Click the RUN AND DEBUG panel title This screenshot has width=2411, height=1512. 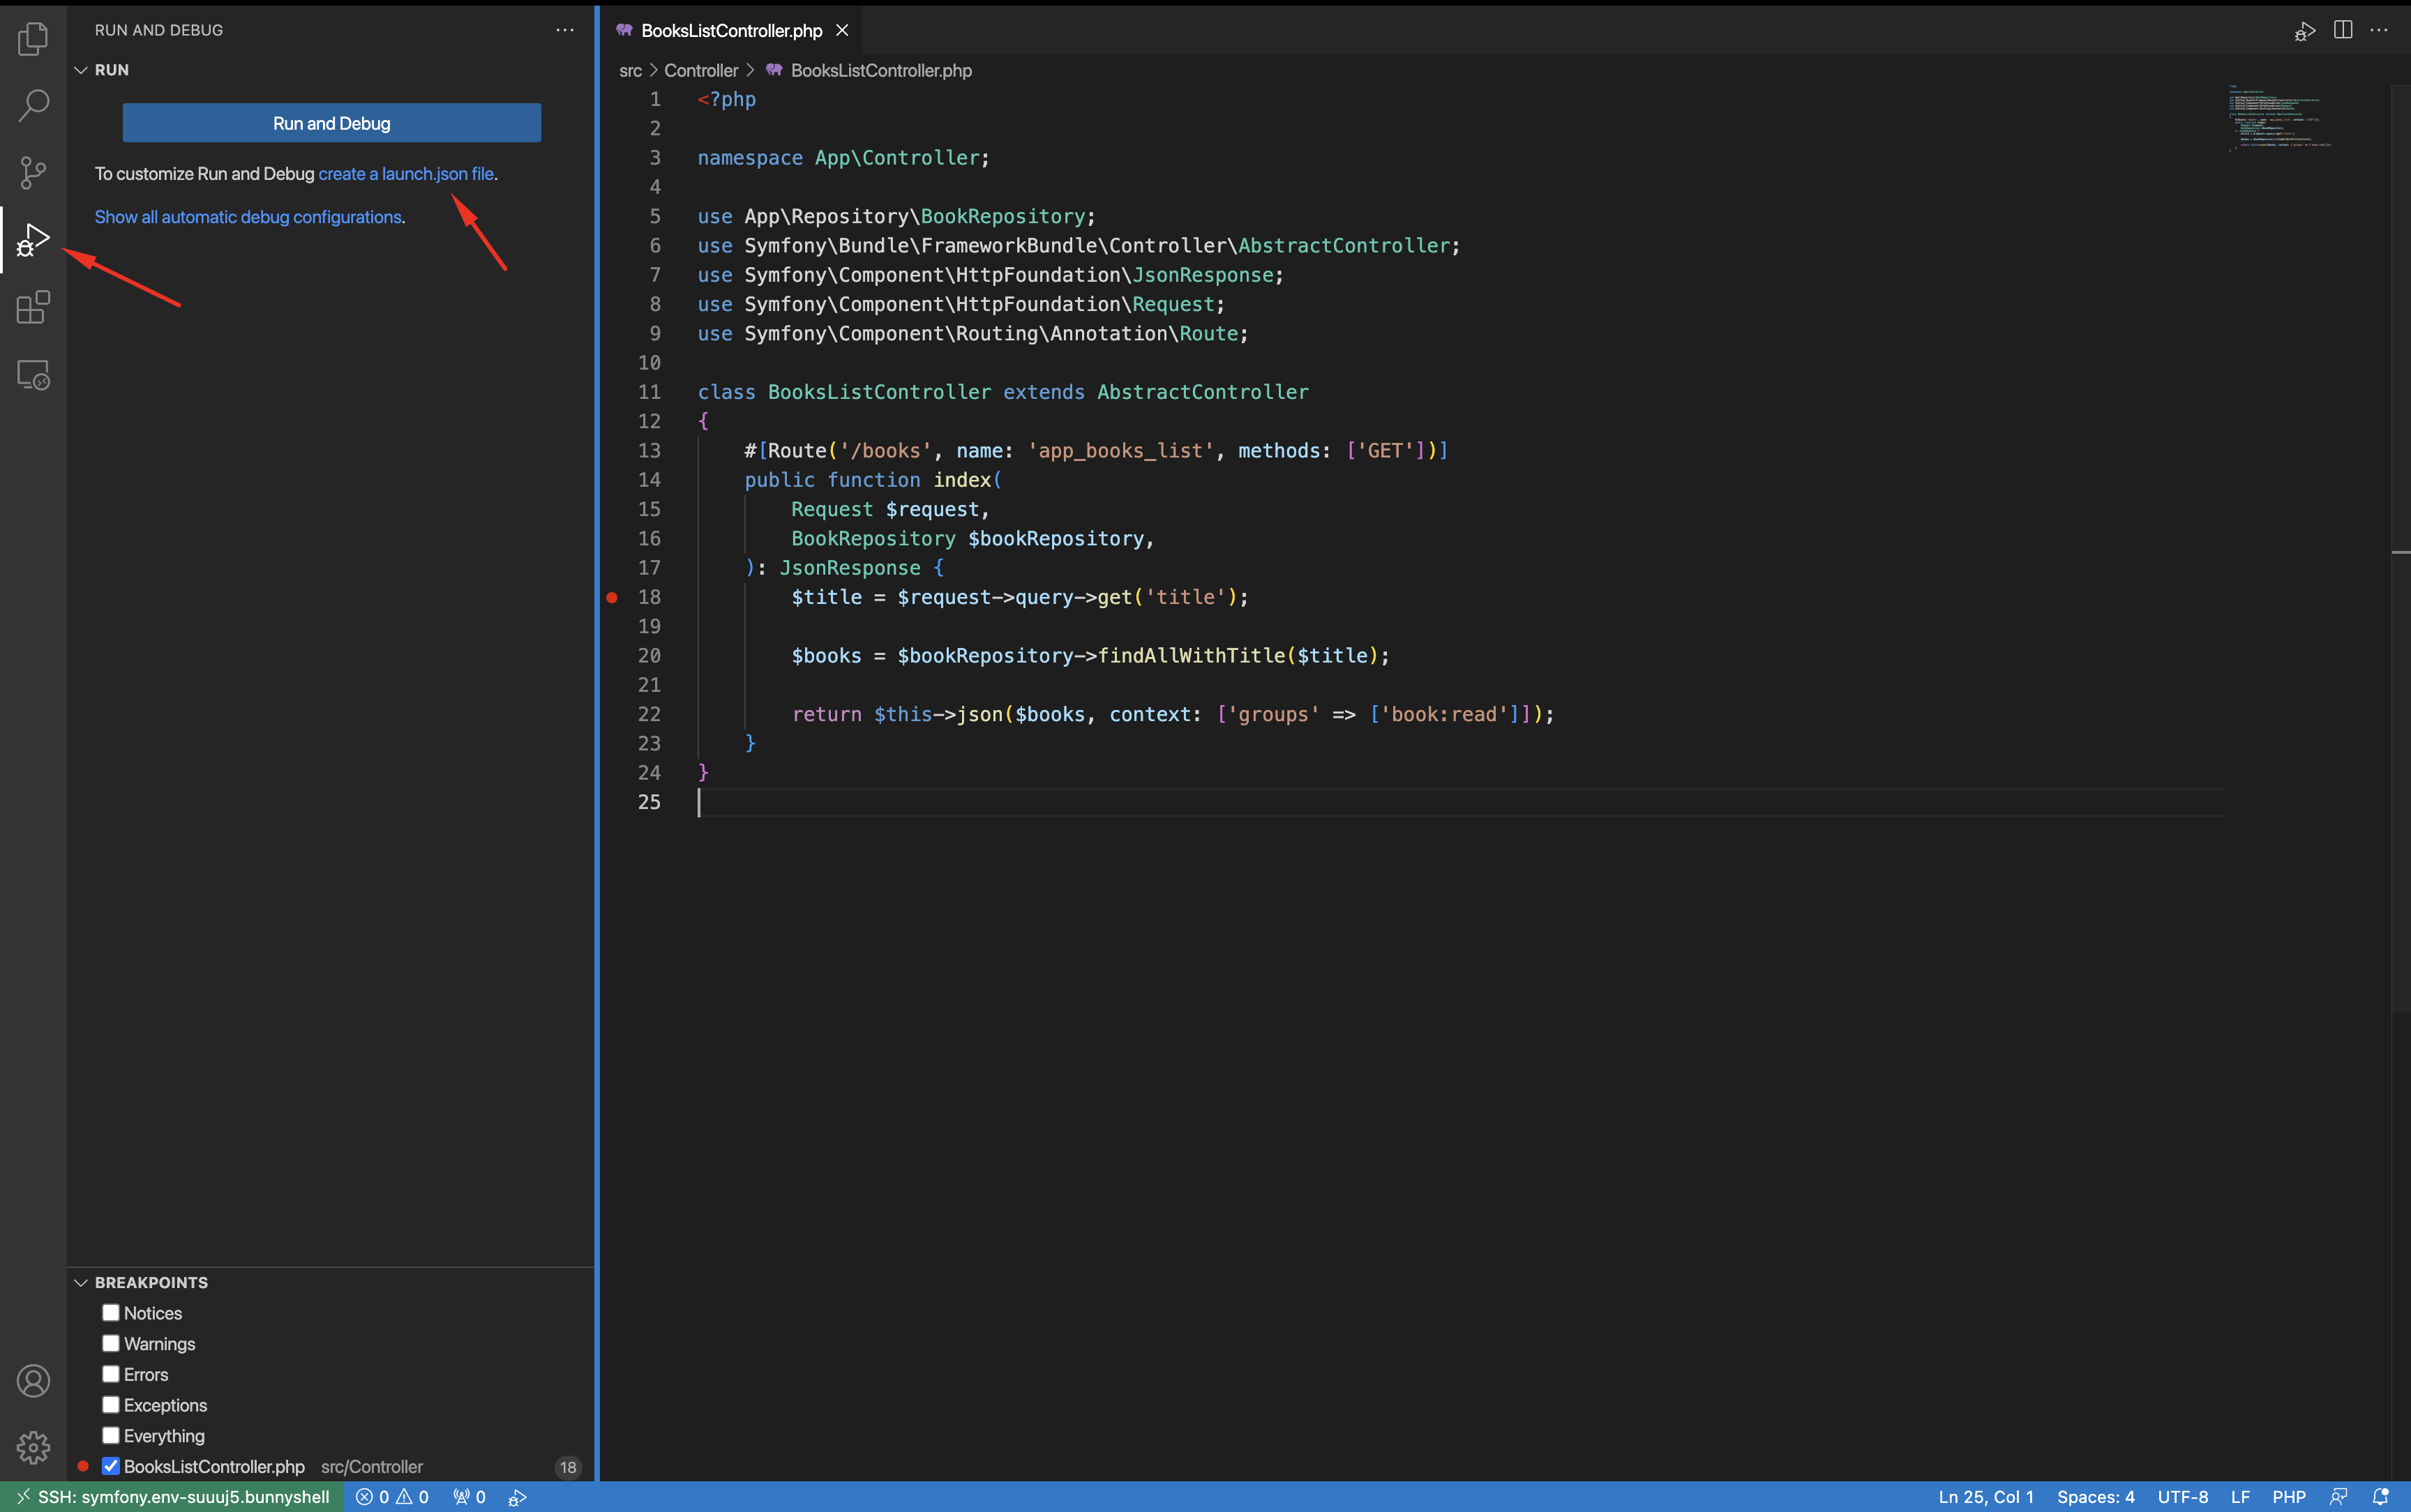coord(159,30)
